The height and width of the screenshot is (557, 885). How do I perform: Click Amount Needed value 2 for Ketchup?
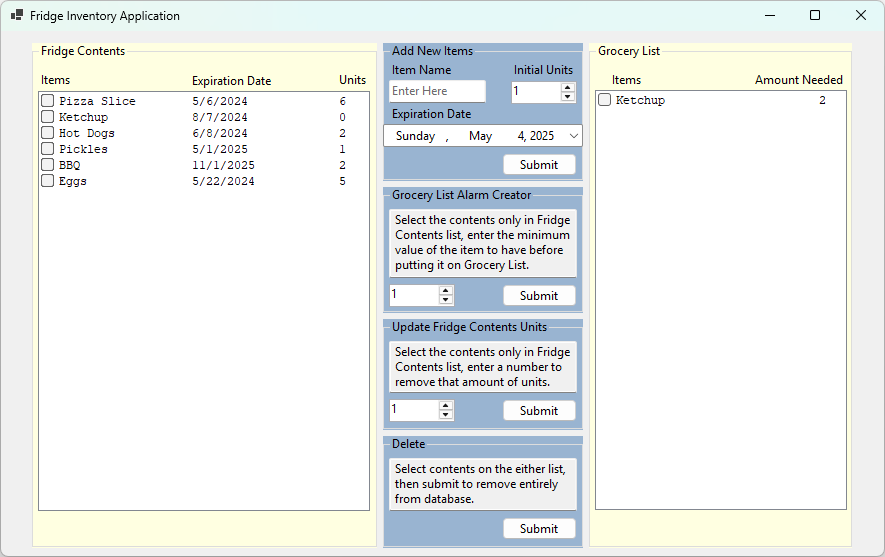822,100
